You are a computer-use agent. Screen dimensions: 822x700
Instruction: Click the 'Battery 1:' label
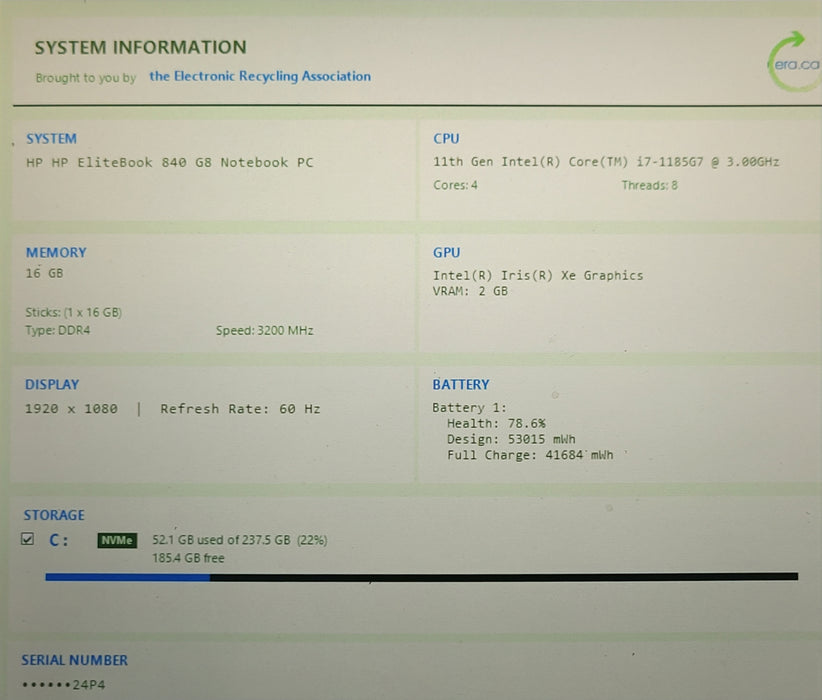click(469, 408)
